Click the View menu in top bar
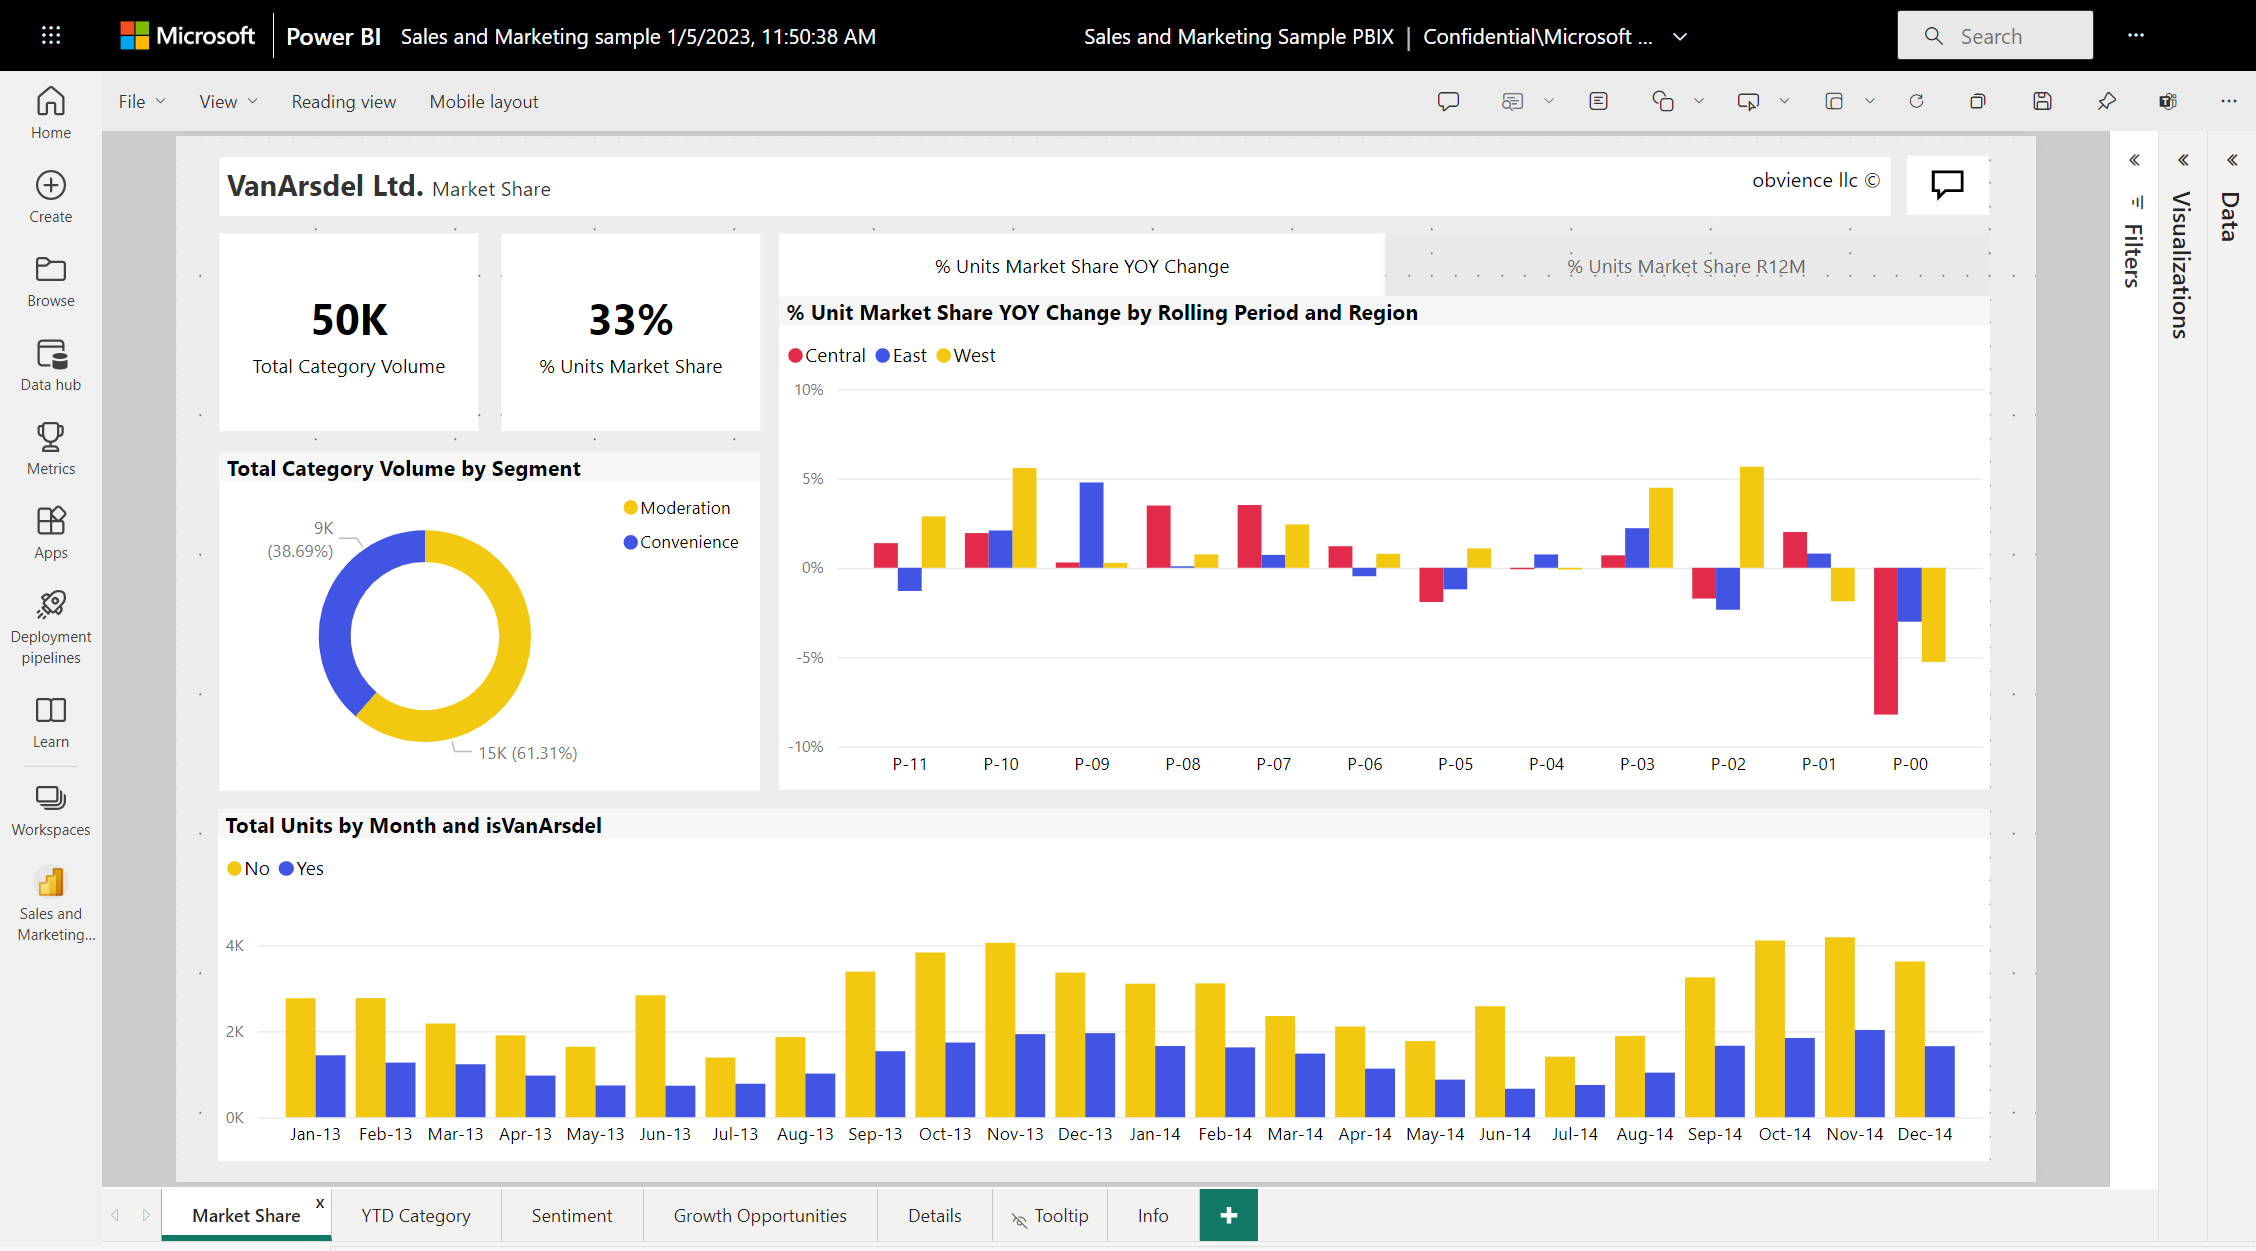Screen dimensions: 2256x1251 point(226,102)
